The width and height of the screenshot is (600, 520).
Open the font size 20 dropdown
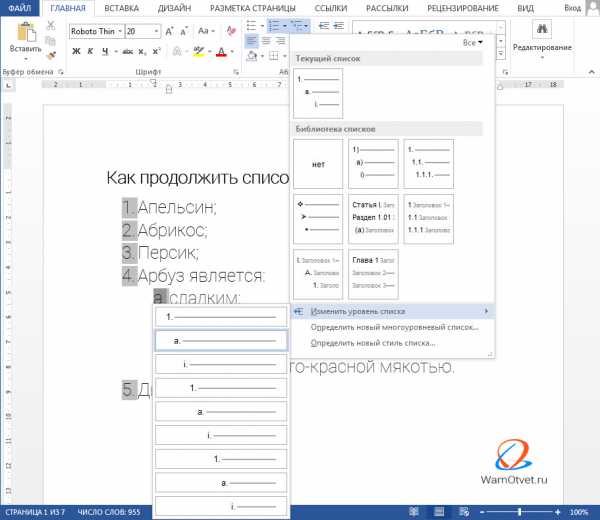(156, 31)
